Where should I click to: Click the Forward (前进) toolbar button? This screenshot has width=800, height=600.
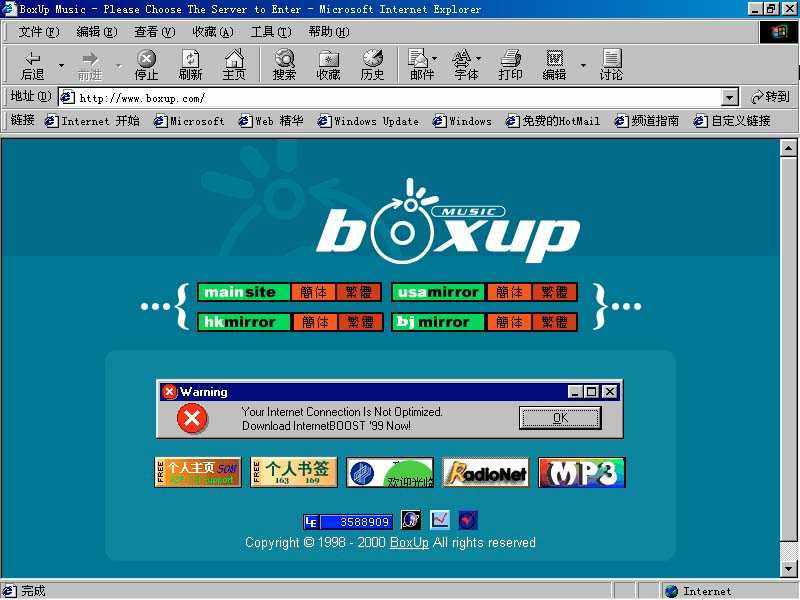90,65
